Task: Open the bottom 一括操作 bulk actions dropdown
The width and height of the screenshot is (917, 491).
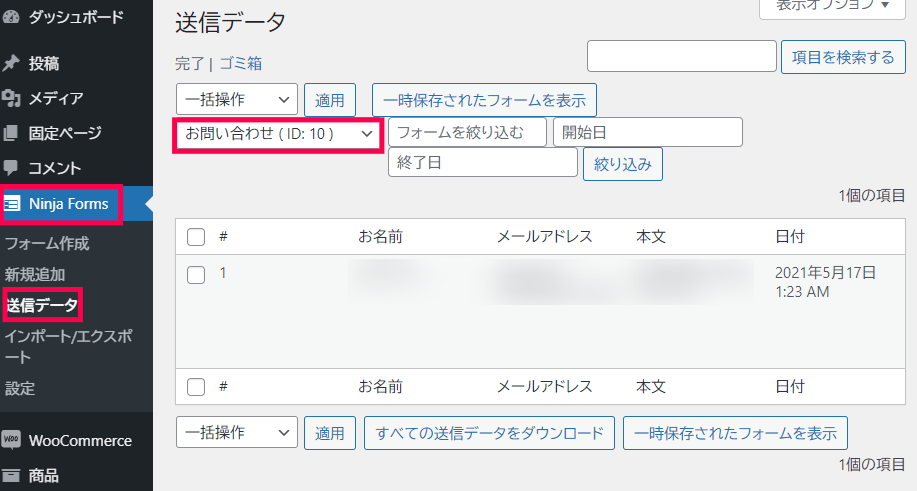Action: click(x=236, y=433)
